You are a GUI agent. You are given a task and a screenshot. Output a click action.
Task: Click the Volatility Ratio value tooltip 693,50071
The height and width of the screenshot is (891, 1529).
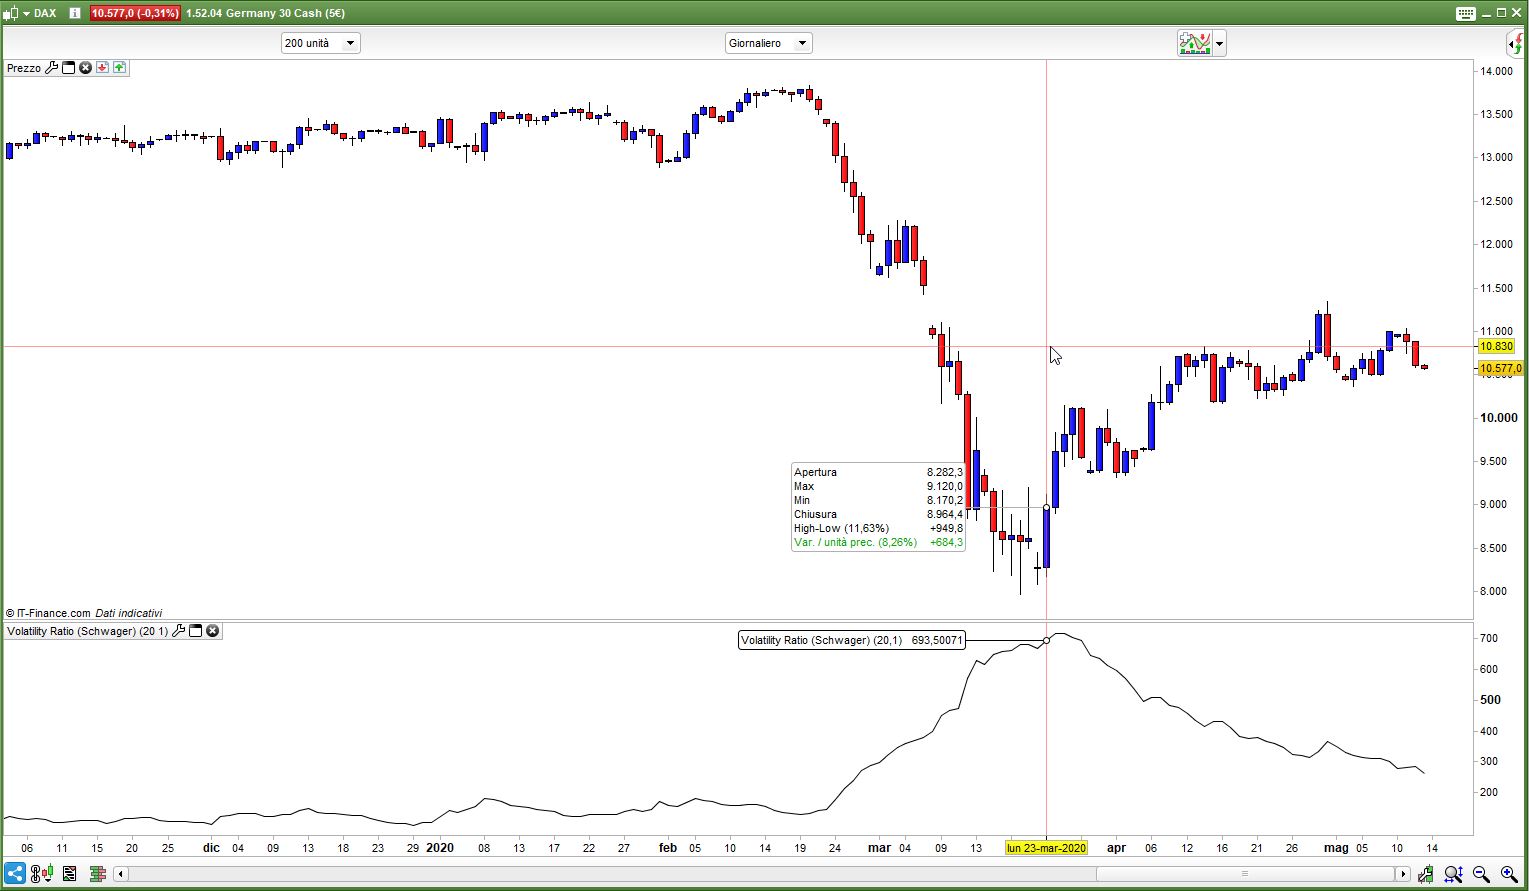tap(852, 640)
